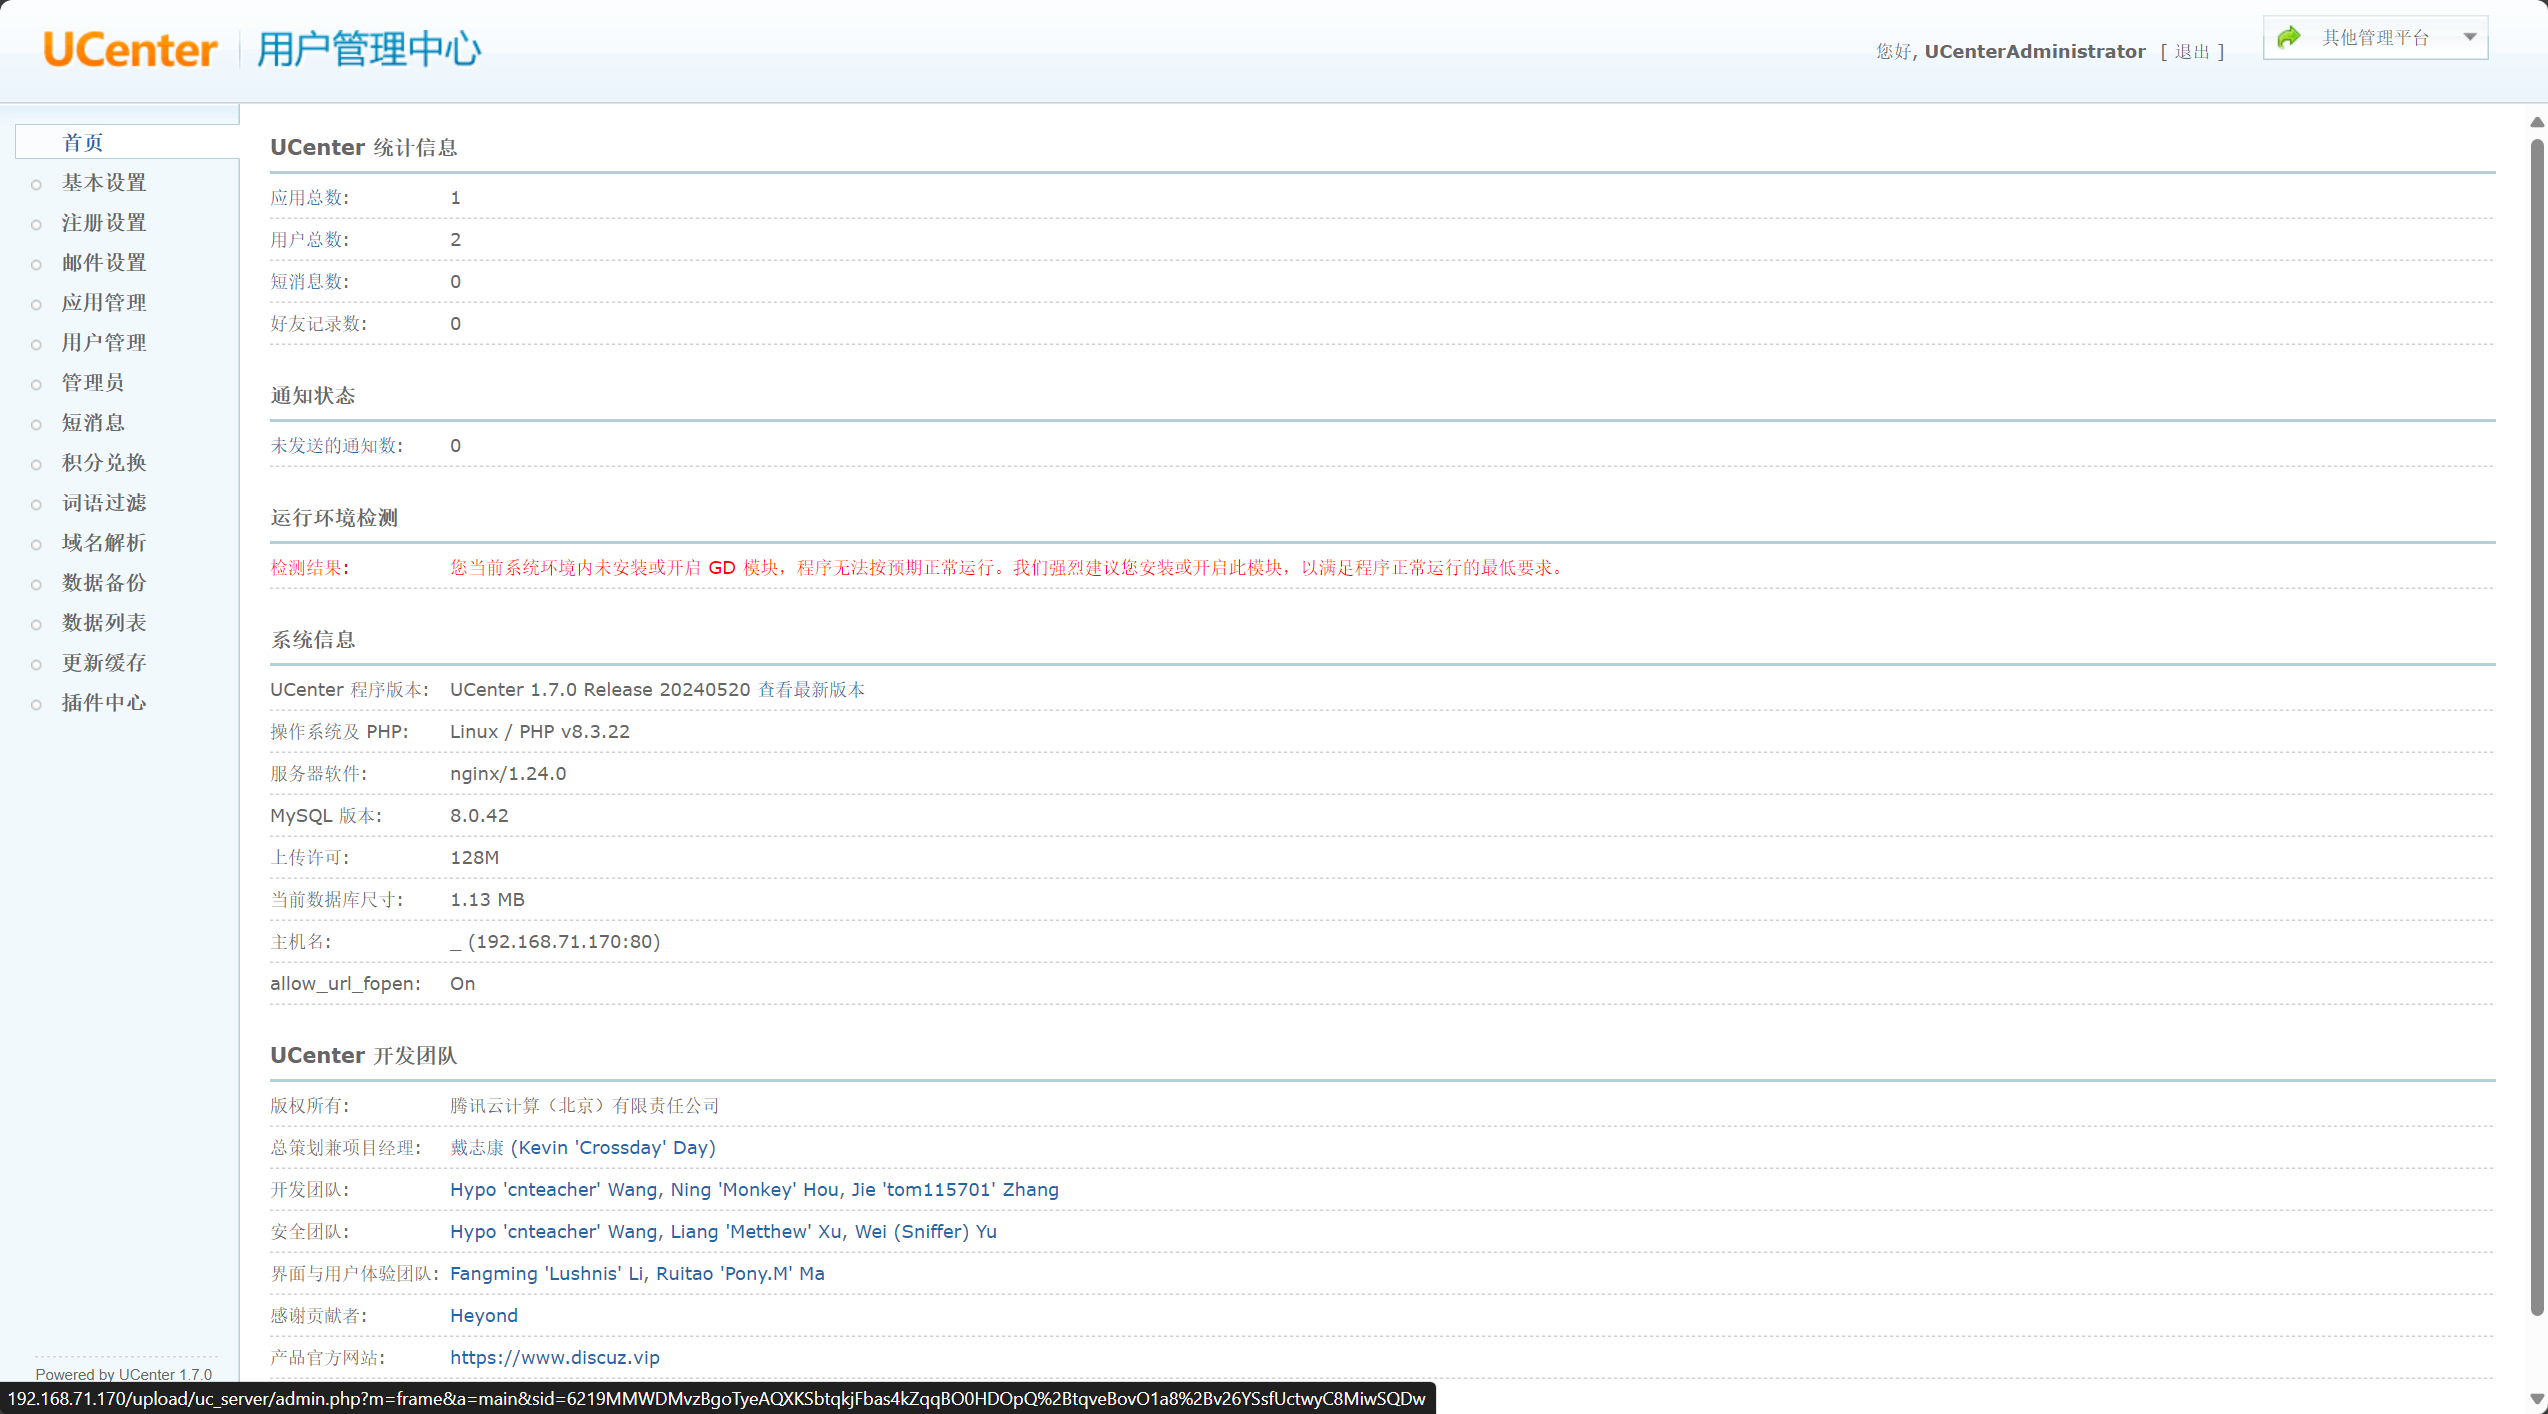Click the green arrow platform icon
This screenshot has height=1414, width=2548.
[x=2288, y=38]
